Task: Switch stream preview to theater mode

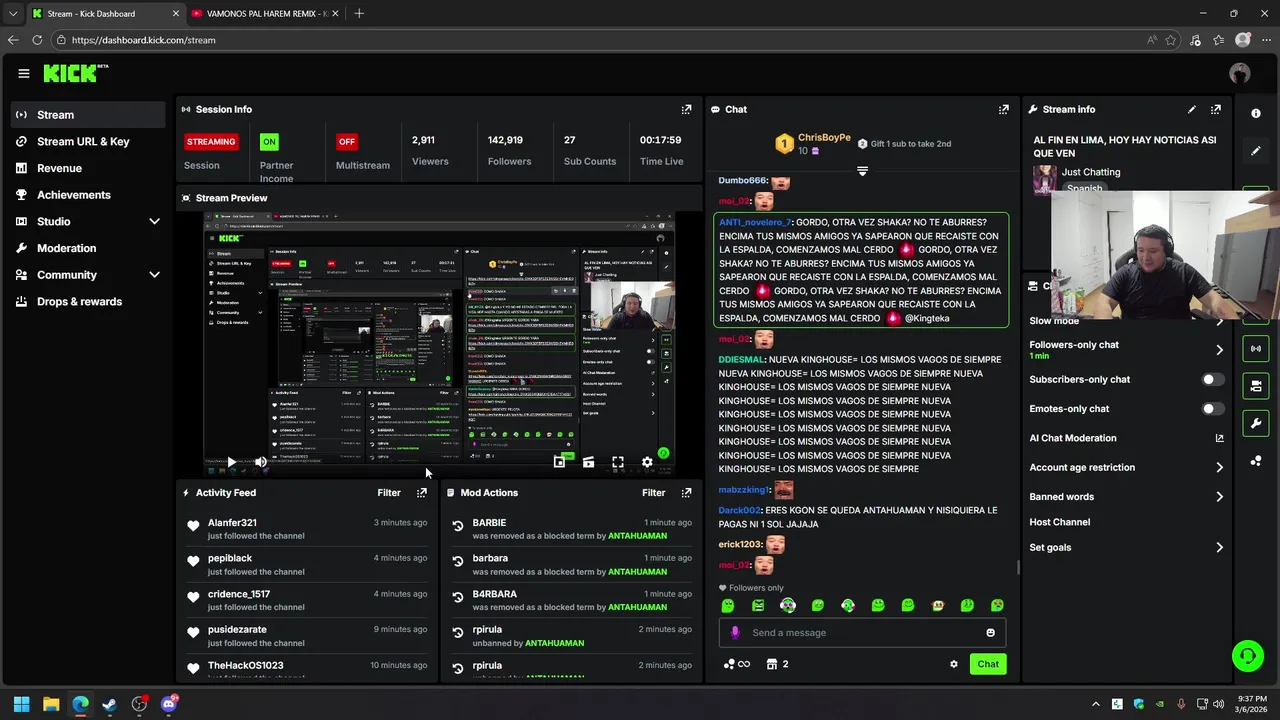Action: [x=588, y=462]
